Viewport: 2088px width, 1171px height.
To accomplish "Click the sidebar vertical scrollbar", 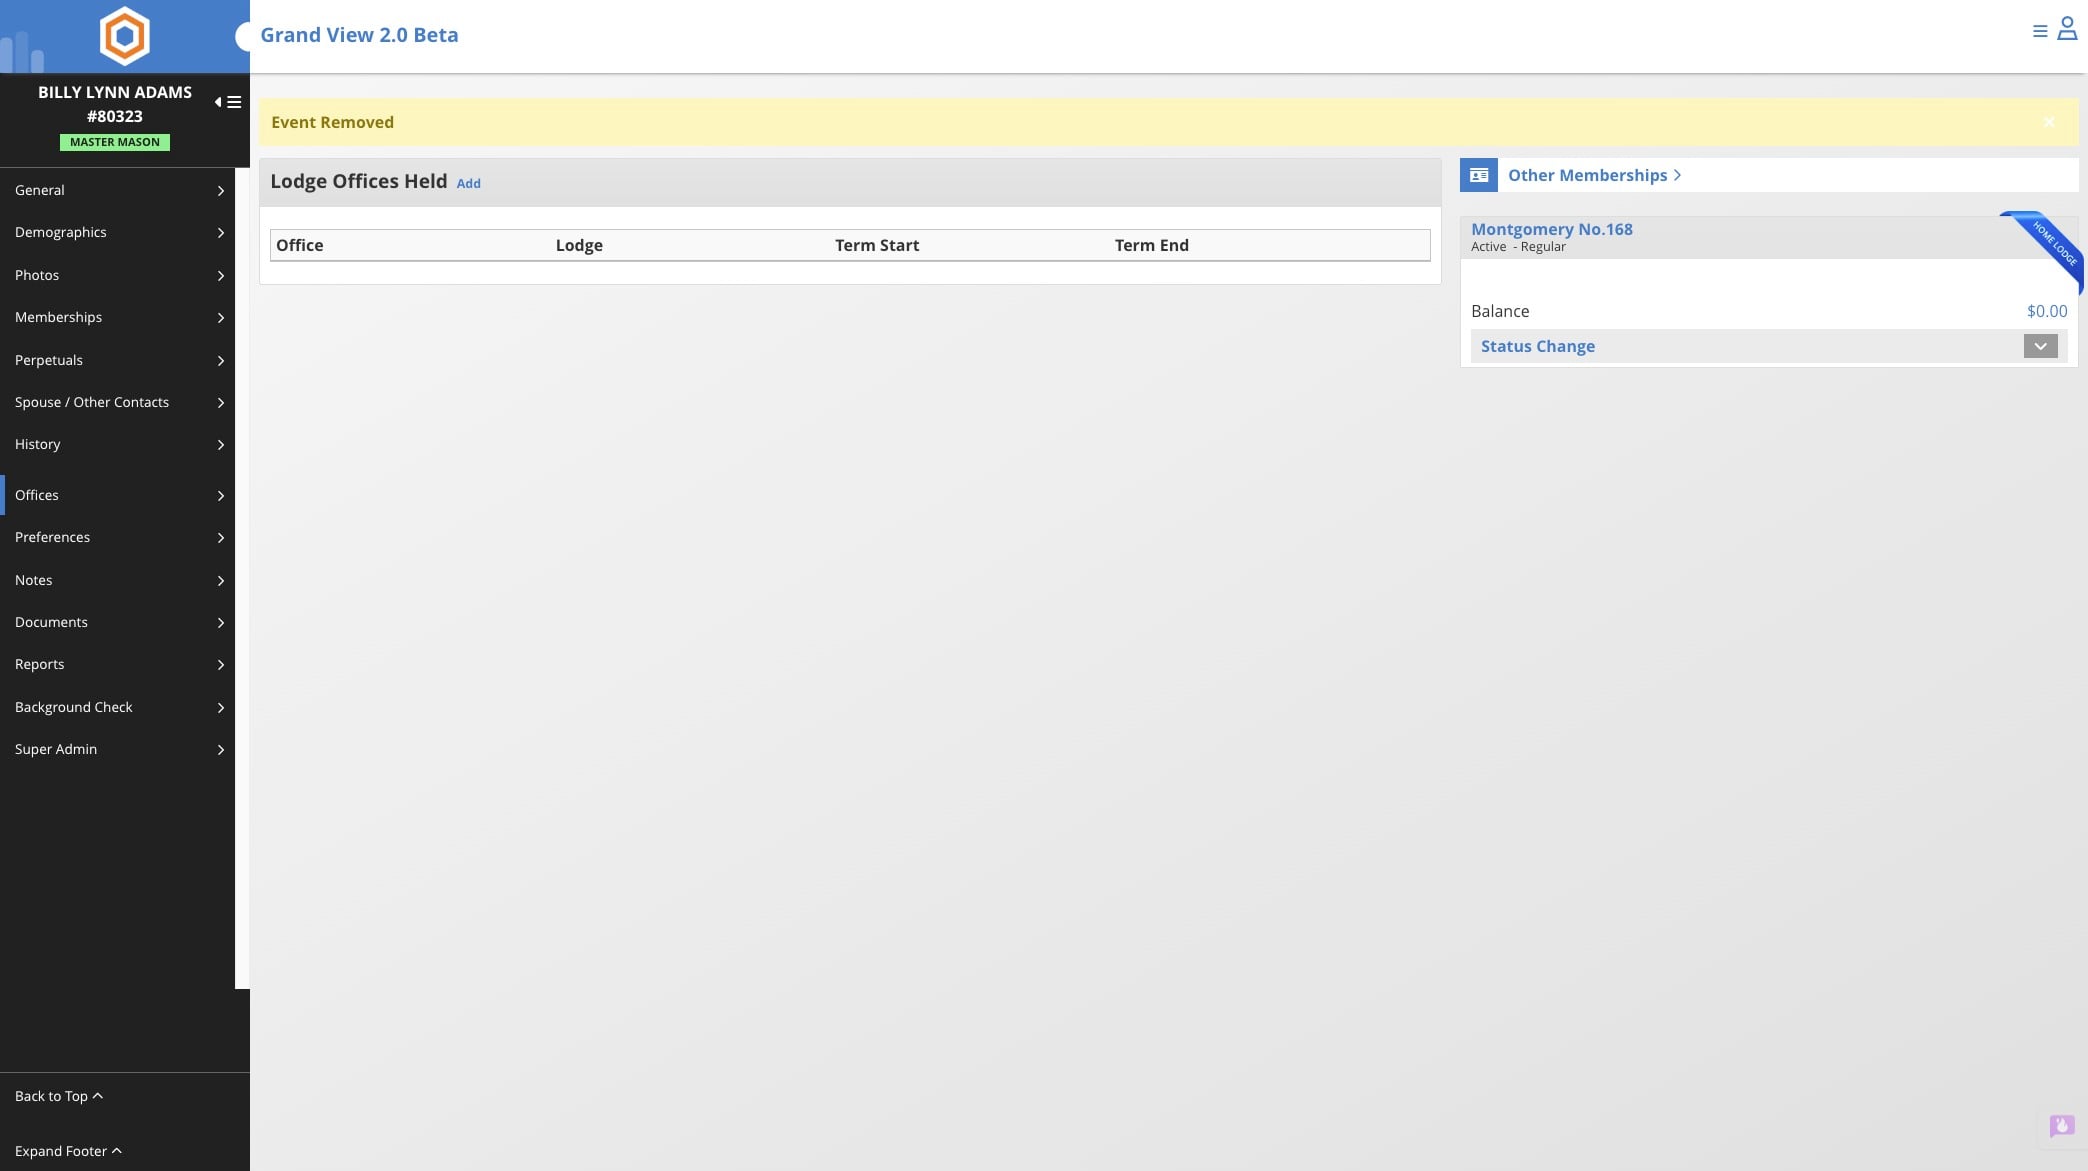I will point(242,580).
